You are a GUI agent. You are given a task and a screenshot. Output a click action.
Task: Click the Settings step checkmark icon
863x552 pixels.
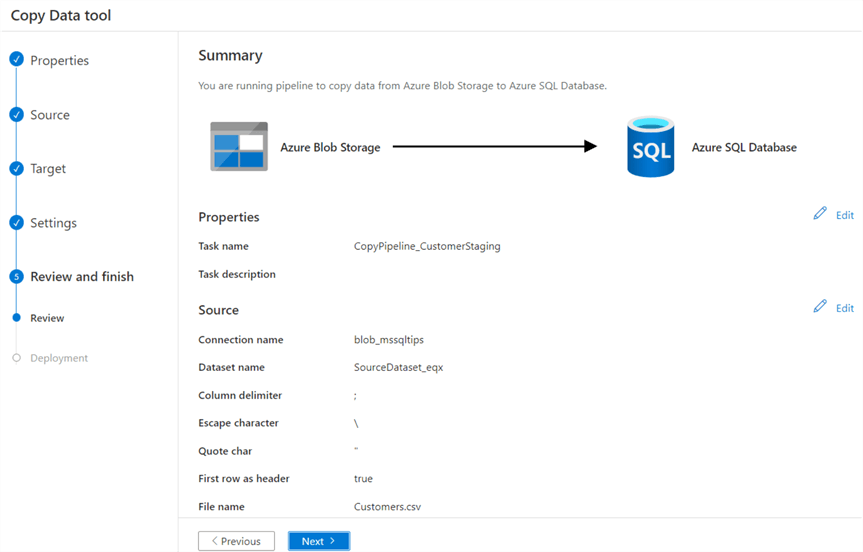click(x=17, y=222)
